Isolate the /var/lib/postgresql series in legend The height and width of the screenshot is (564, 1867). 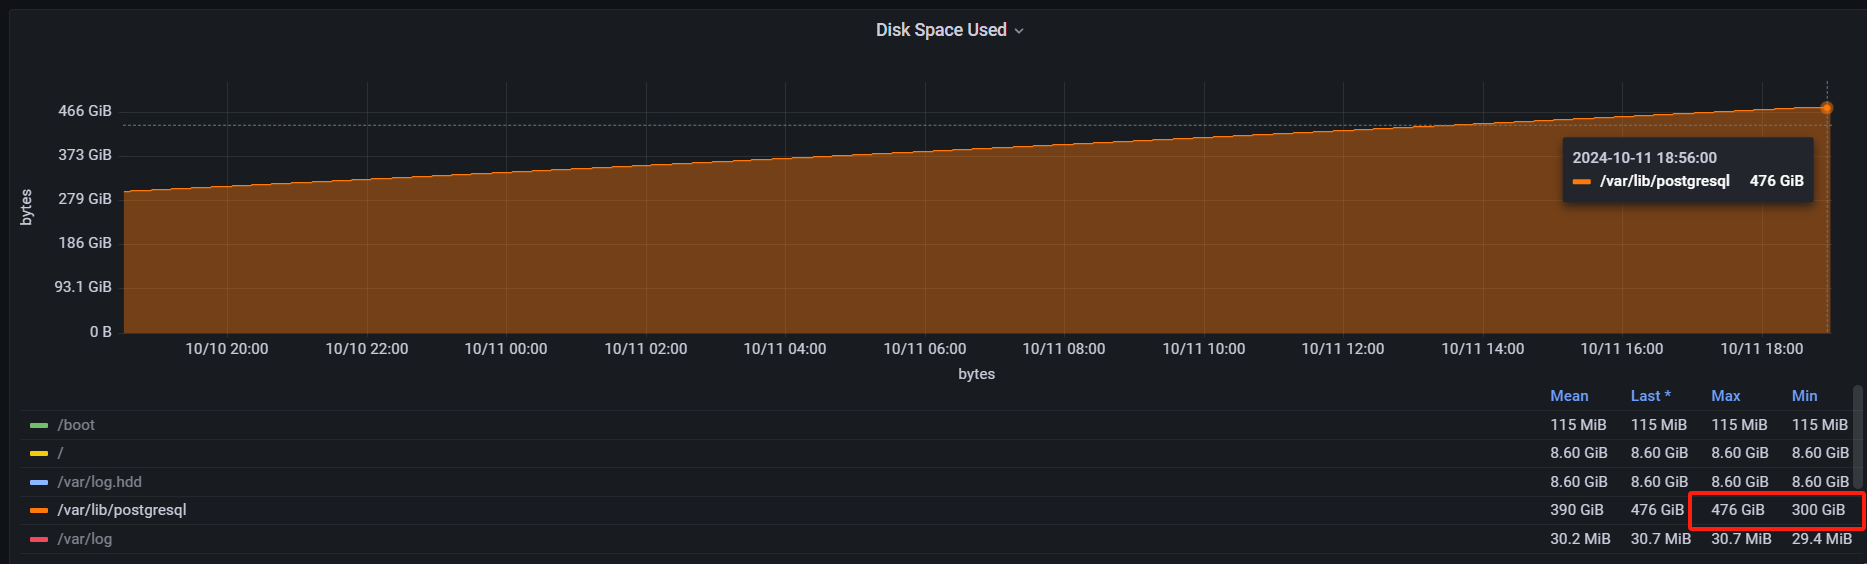click(x=122, y=510)
